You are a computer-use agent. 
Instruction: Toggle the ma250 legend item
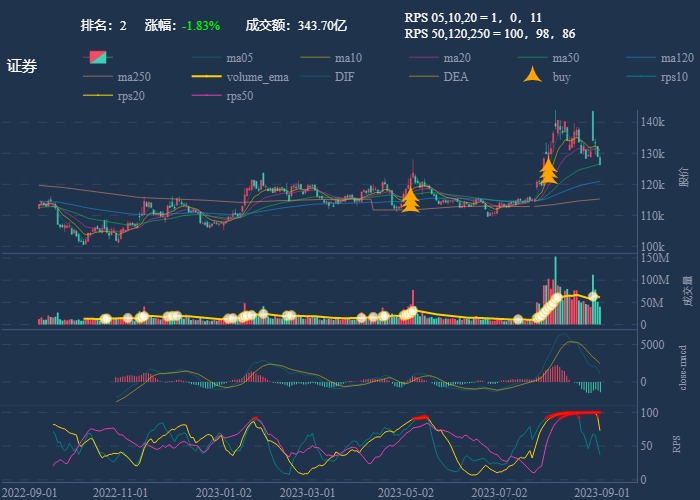coord(96,77)
